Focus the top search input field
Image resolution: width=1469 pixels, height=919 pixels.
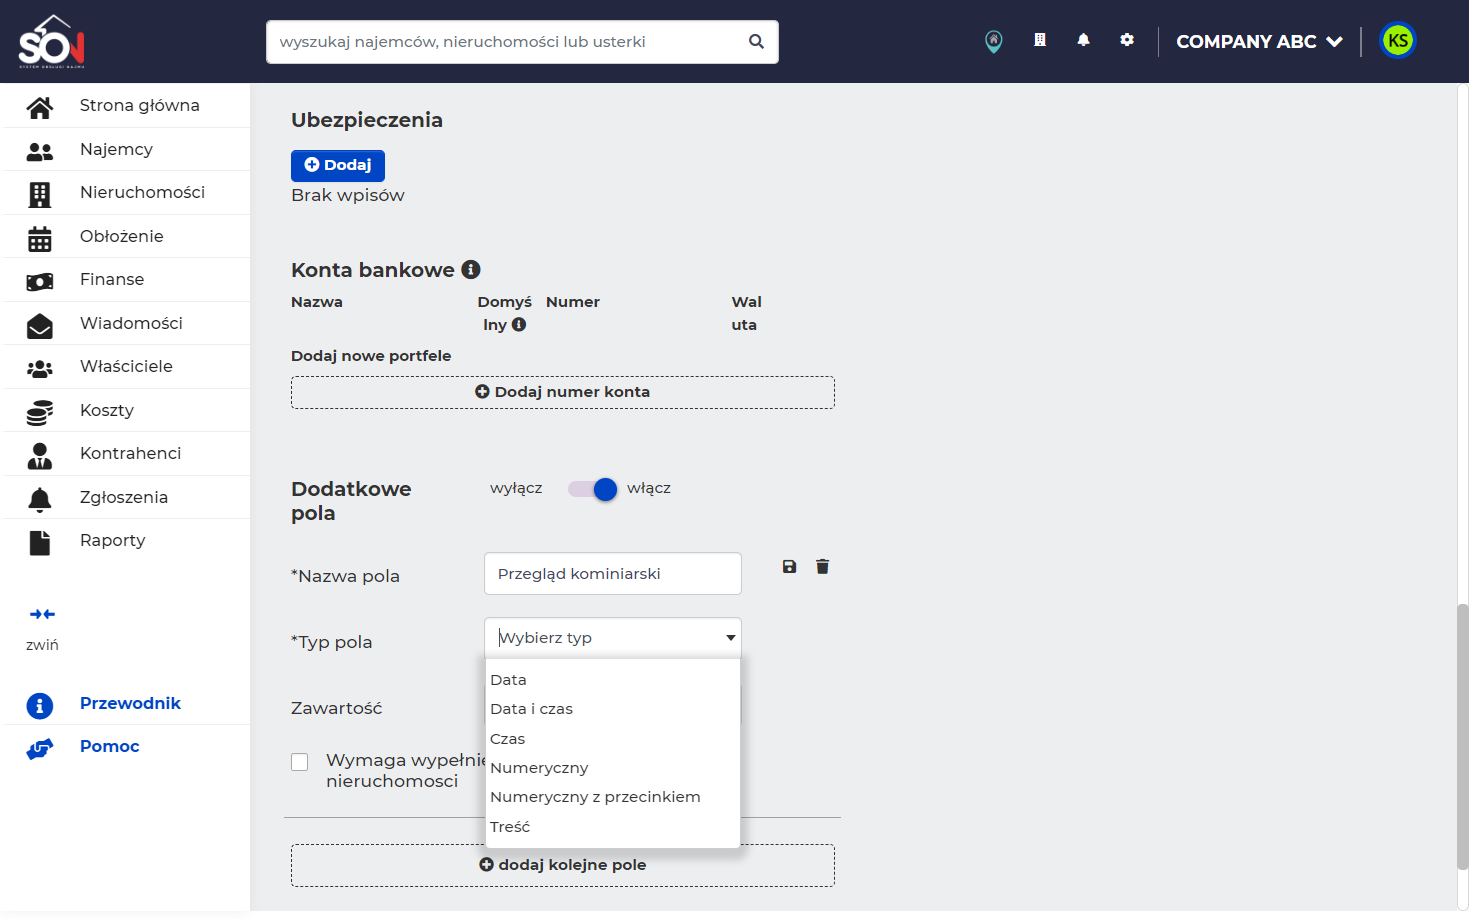point(510,42)
